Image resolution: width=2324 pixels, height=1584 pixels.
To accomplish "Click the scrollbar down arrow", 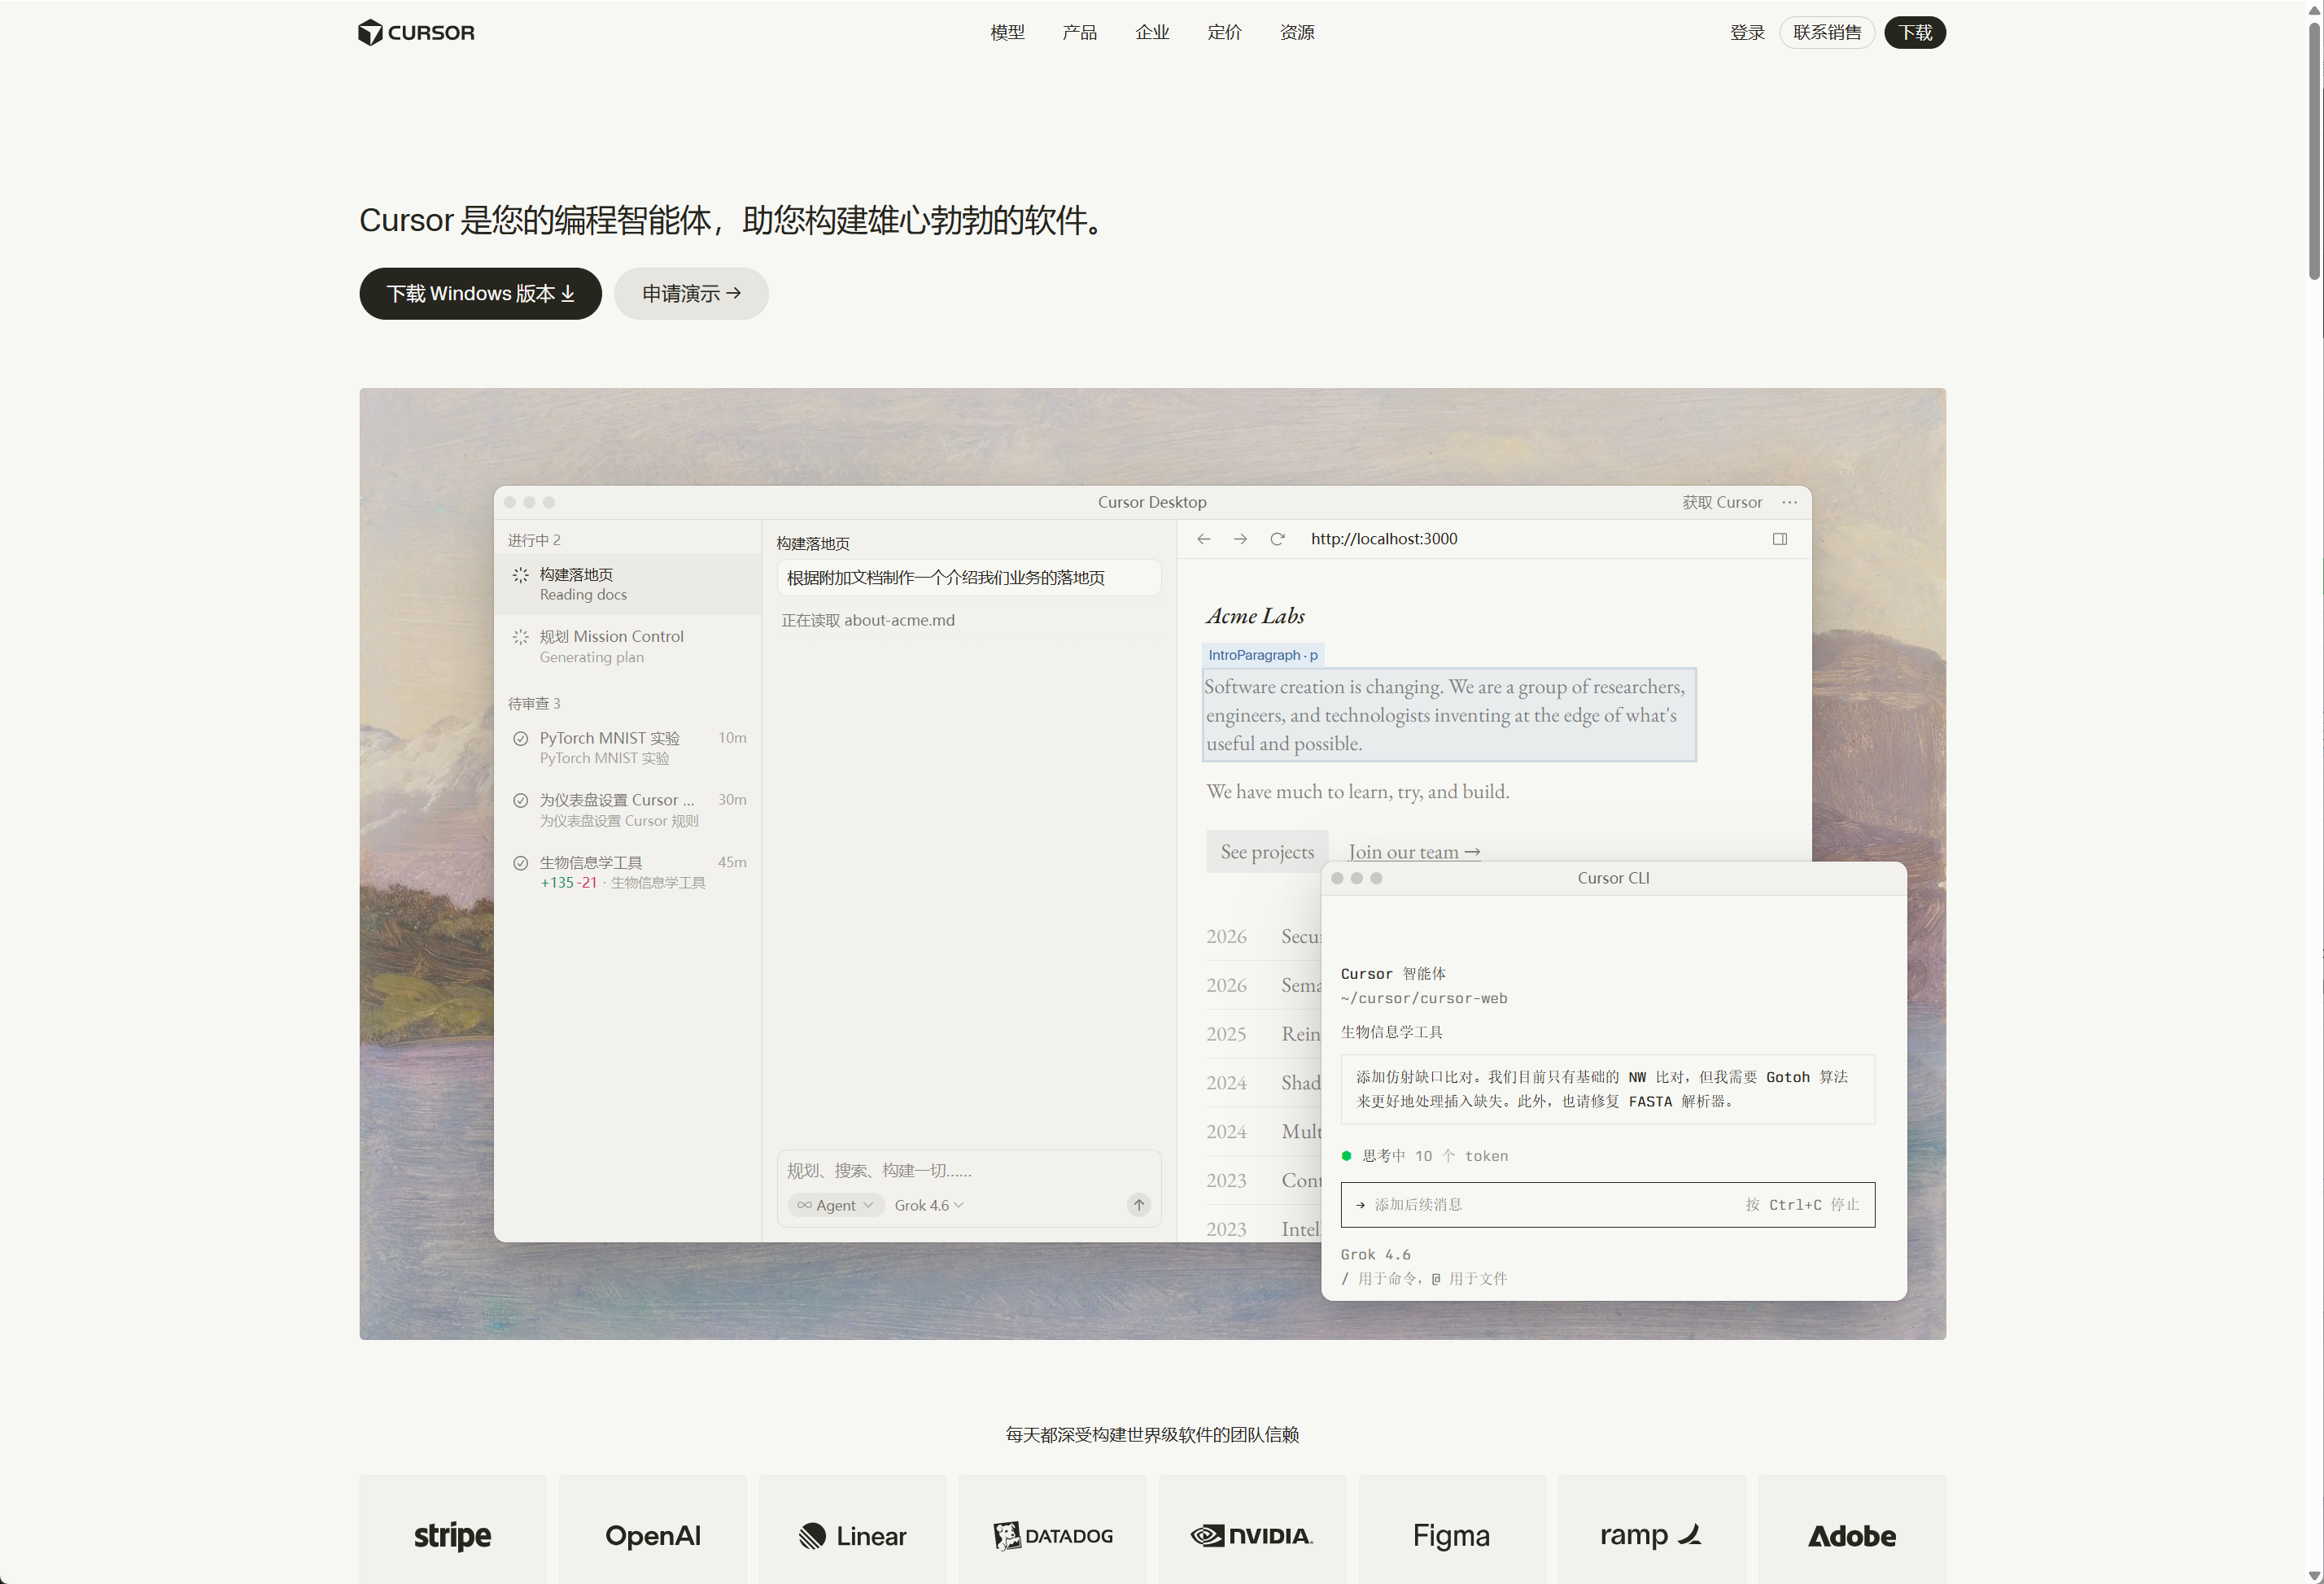I will (x=2314, y=1575).
